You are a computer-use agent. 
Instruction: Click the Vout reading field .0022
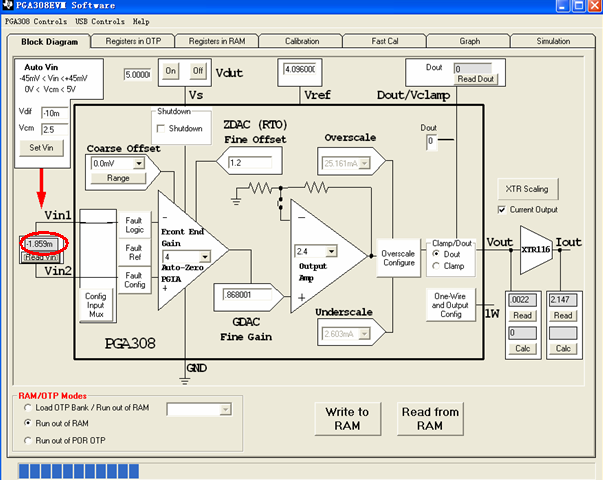click(522, 300)
